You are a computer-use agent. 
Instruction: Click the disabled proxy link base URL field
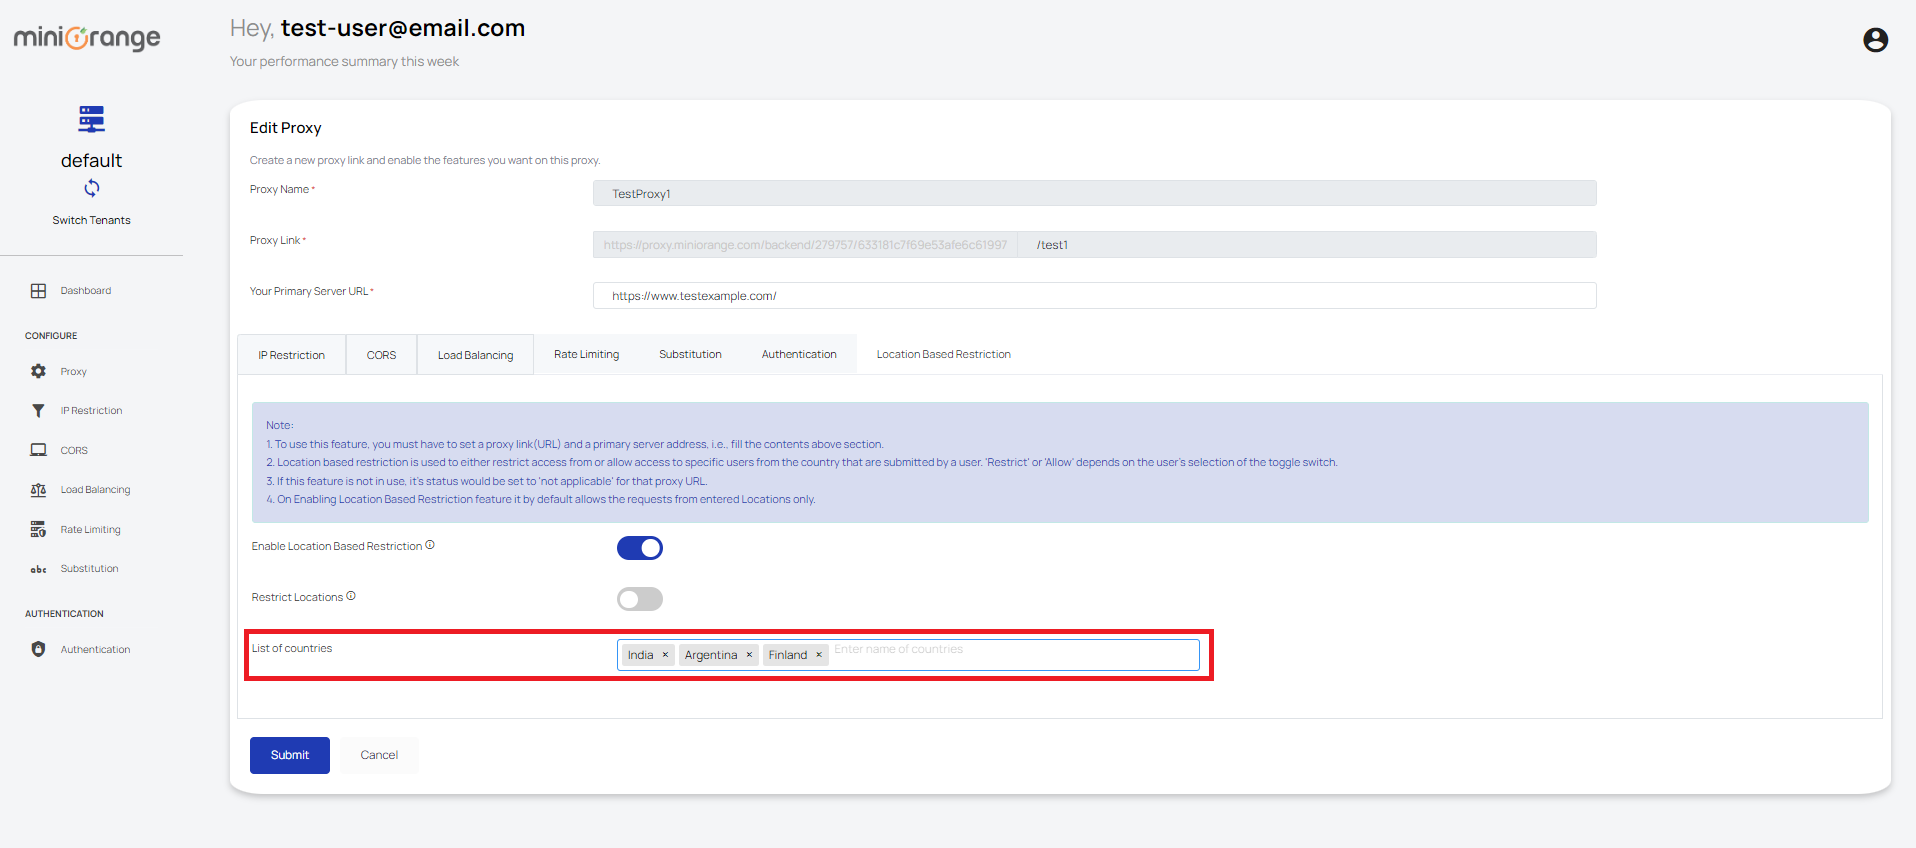coord(805,244)
